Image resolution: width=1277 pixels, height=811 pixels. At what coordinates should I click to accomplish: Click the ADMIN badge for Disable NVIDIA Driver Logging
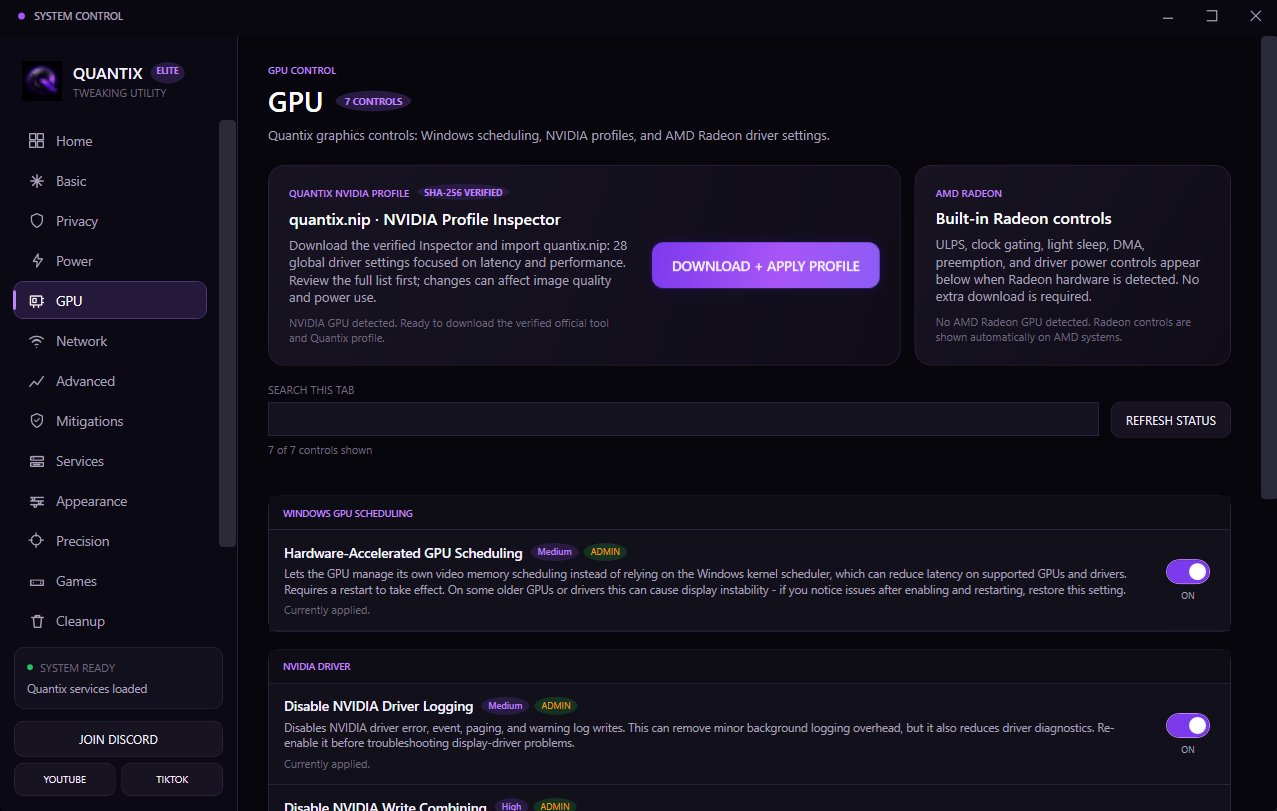(x=556, y=706)
